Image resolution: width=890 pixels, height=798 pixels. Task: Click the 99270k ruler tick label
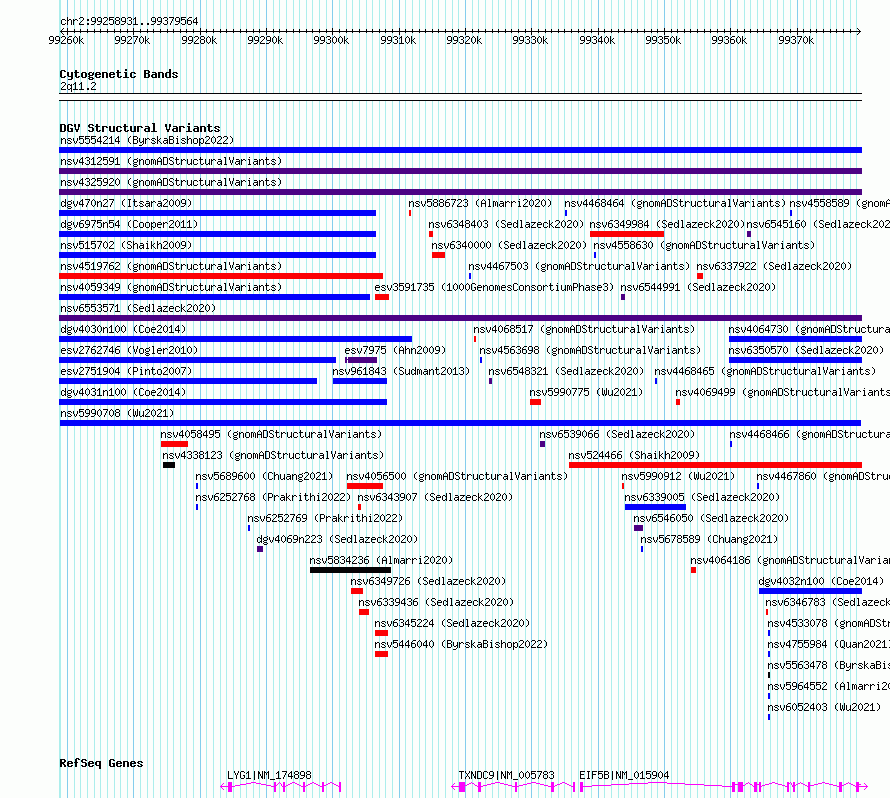click(x=132, y=40)
